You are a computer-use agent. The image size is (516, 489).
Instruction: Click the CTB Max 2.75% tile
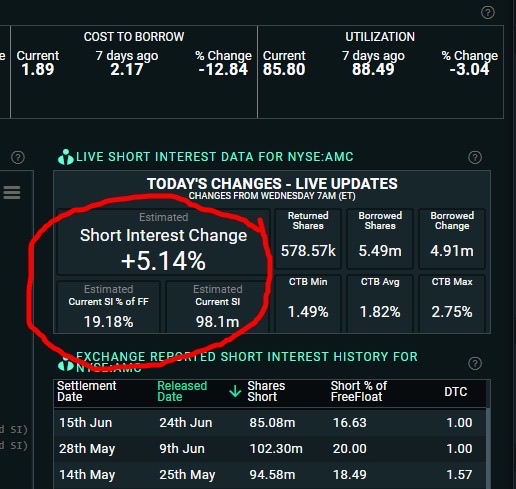click(x=452, y=304)
